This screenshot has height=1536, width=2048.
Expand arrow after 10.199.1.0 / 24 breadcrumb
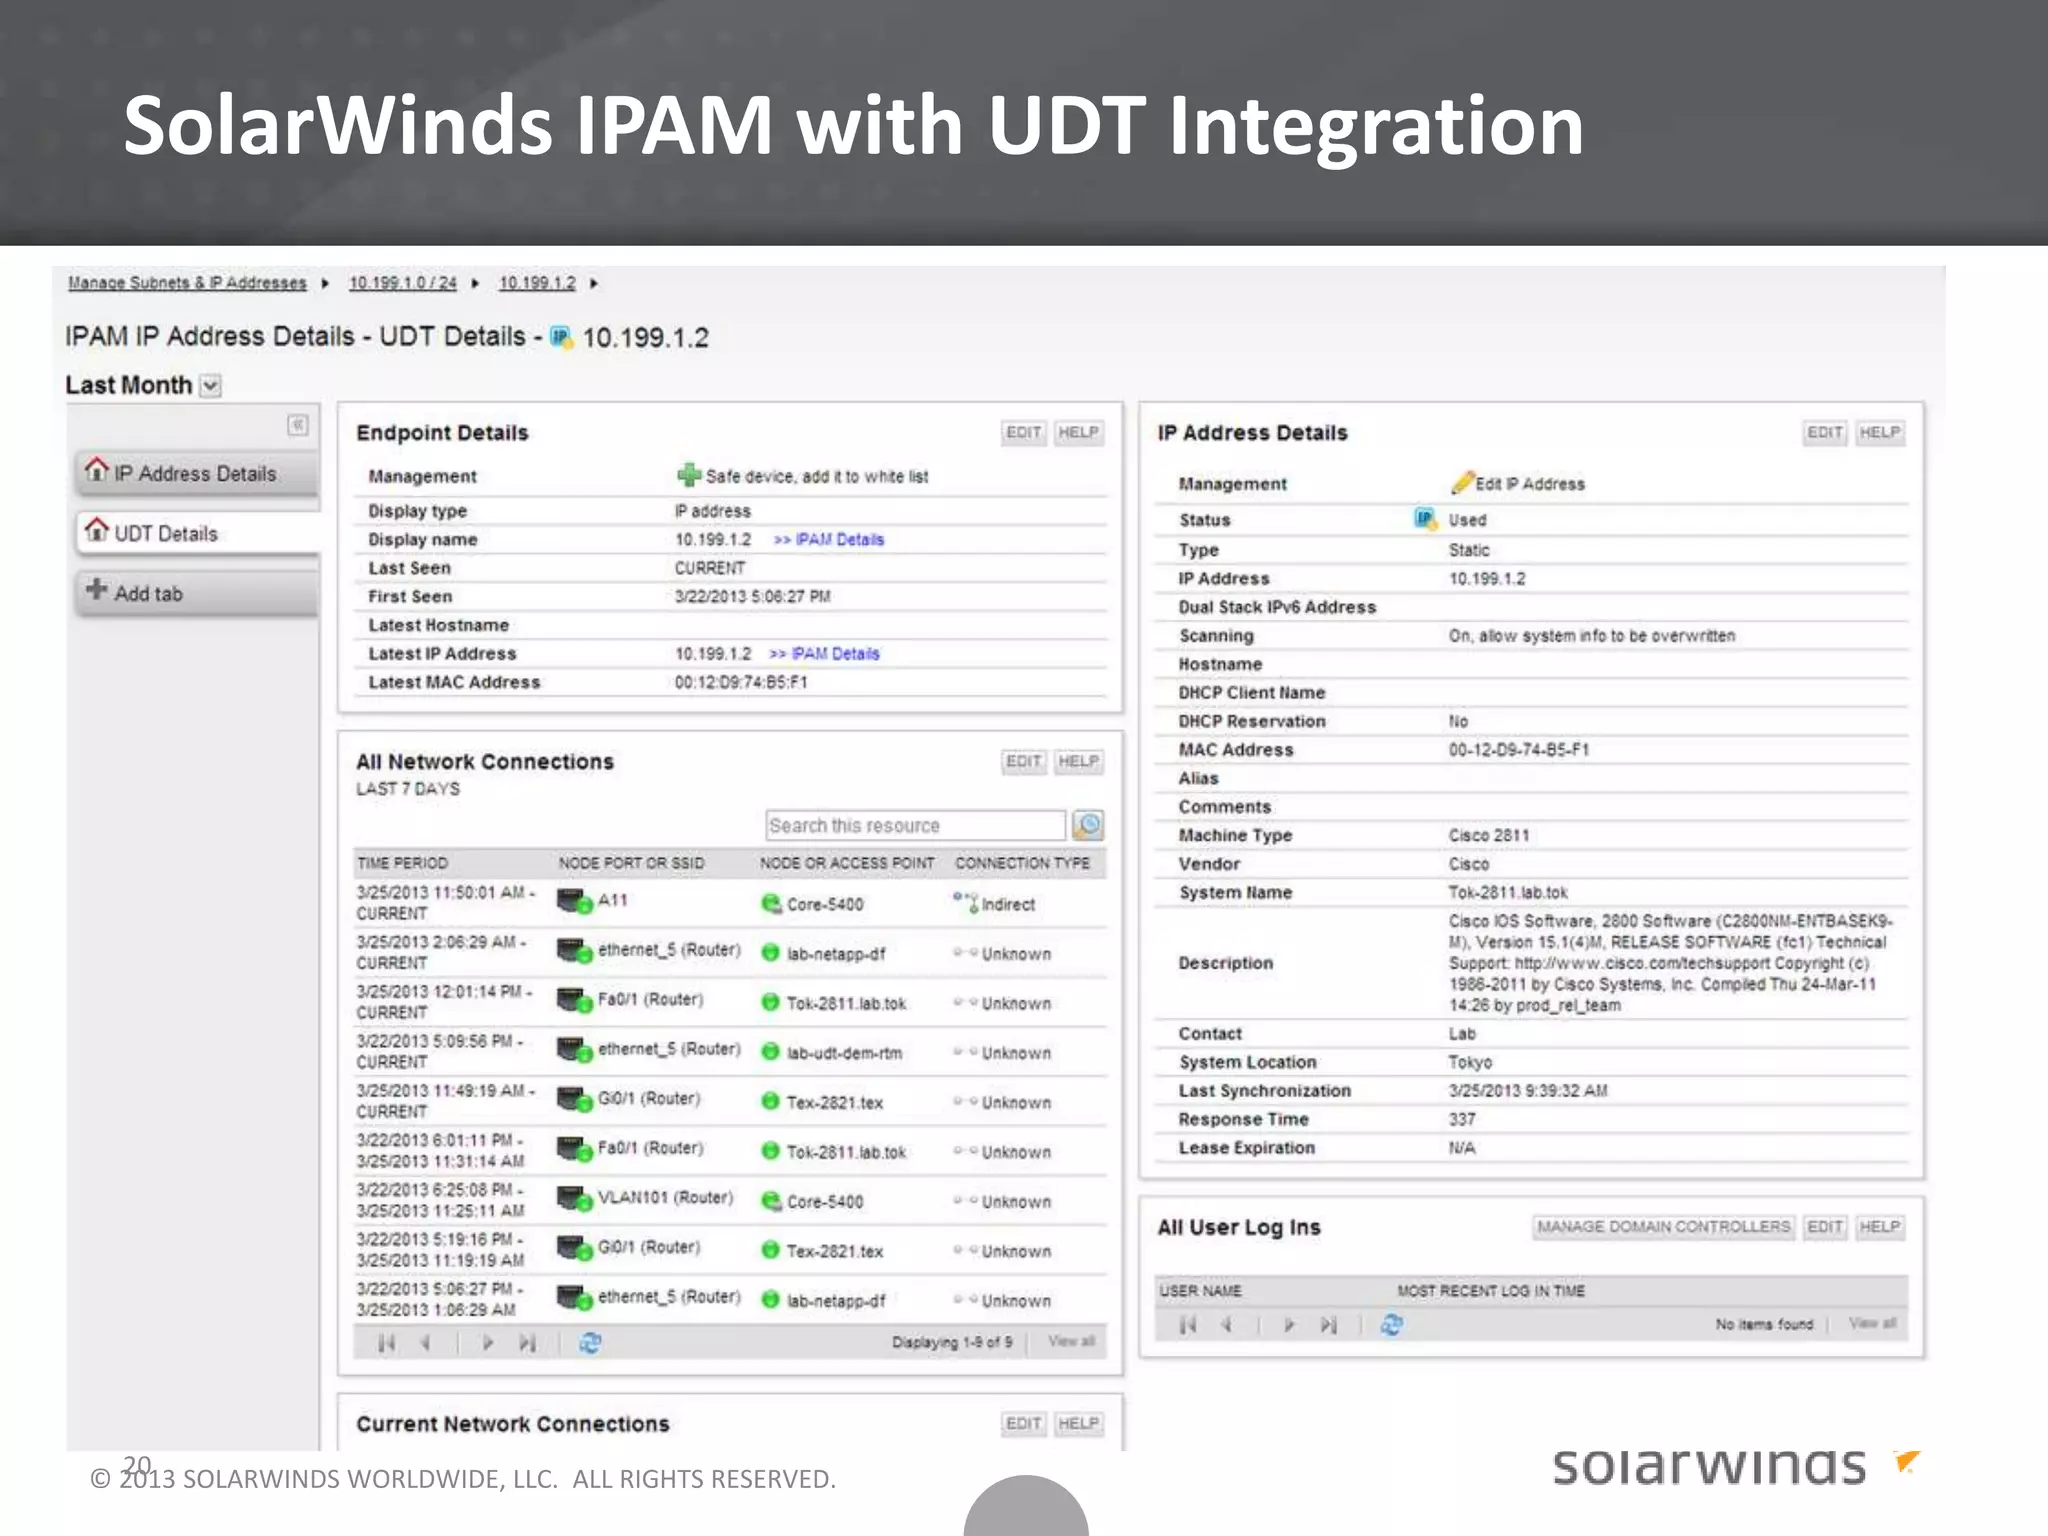[x=475, y=284]
